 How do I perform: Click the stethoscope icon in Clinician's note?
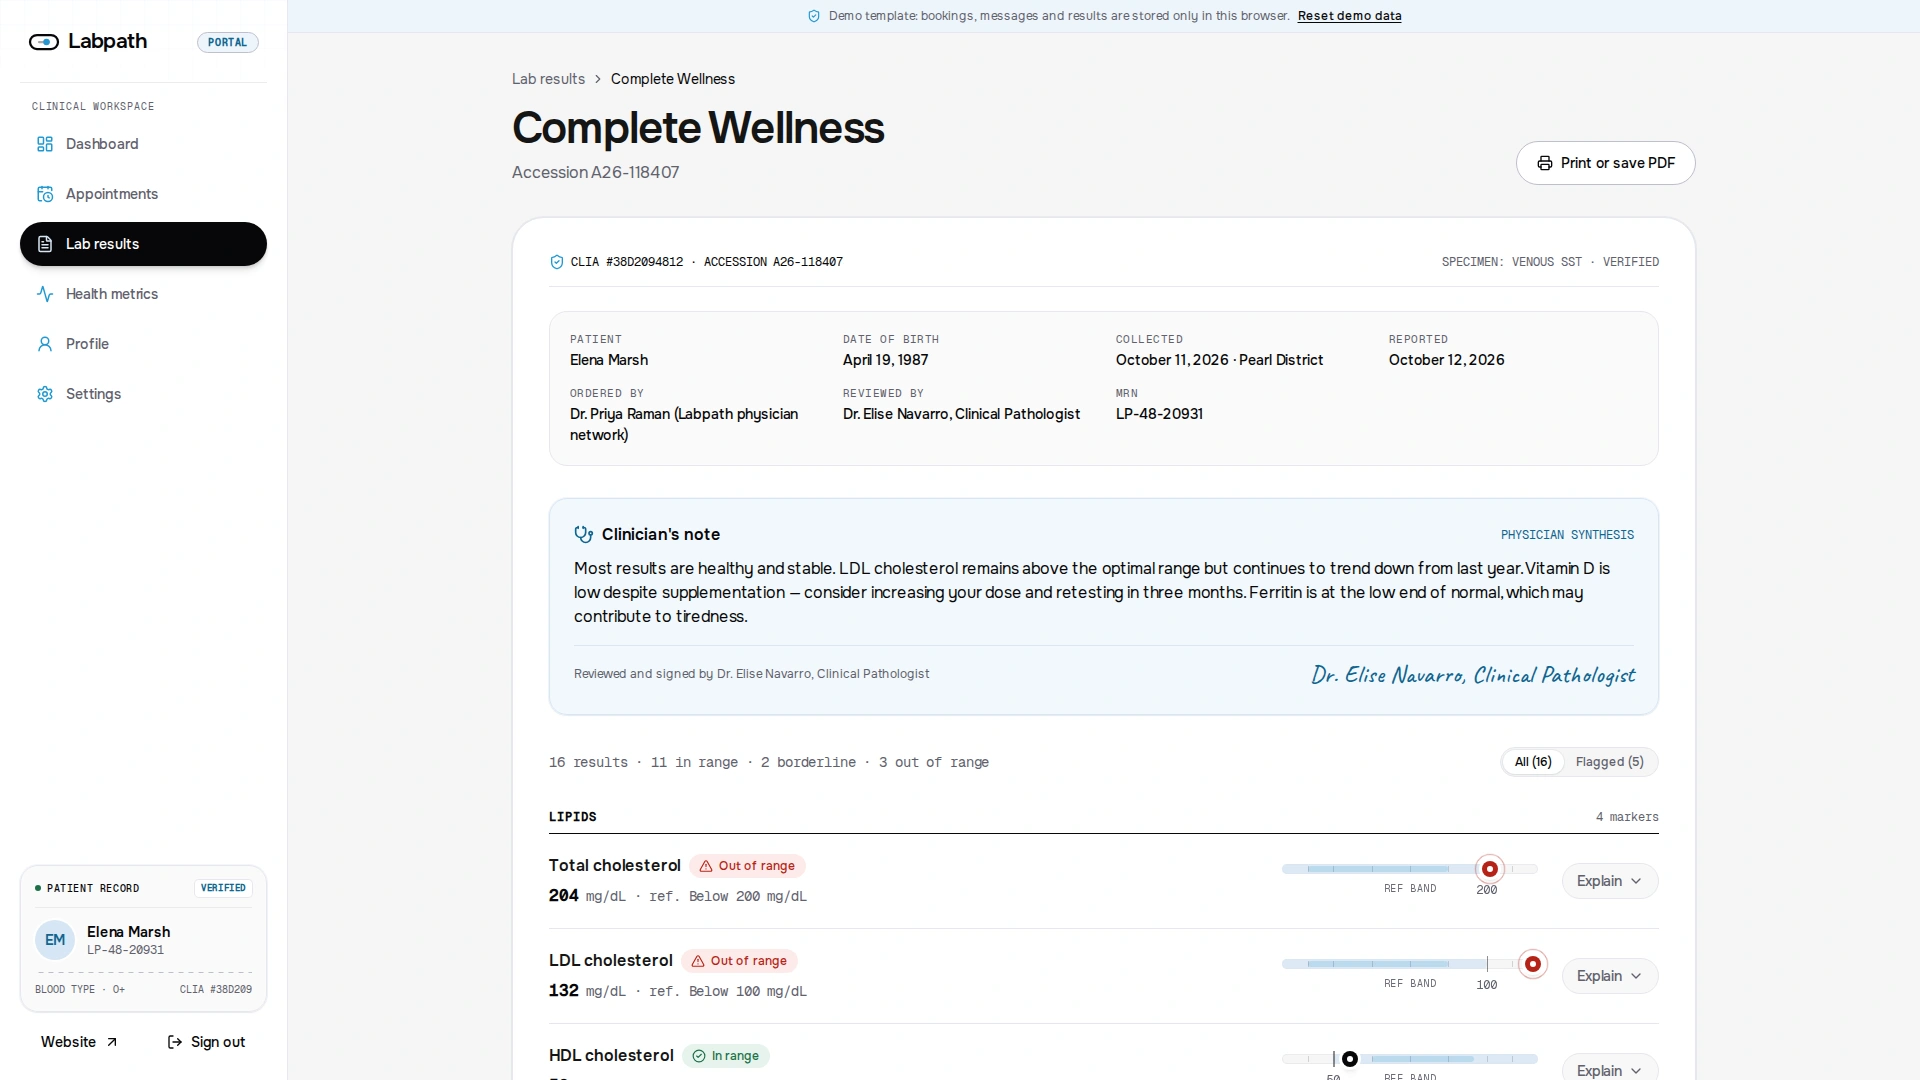584,534
